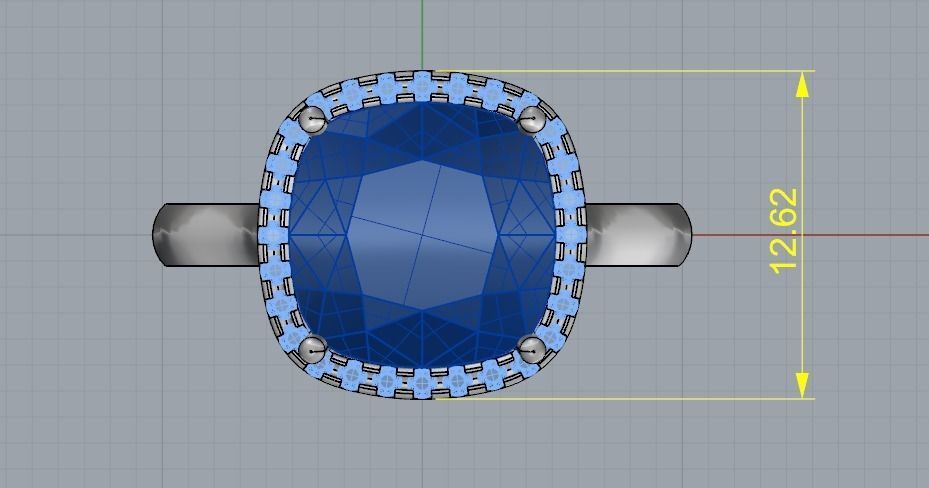Select the lower yellow dimension arrowhead
This screenshot has width=929, height=488.
click(x=802, y=385)
